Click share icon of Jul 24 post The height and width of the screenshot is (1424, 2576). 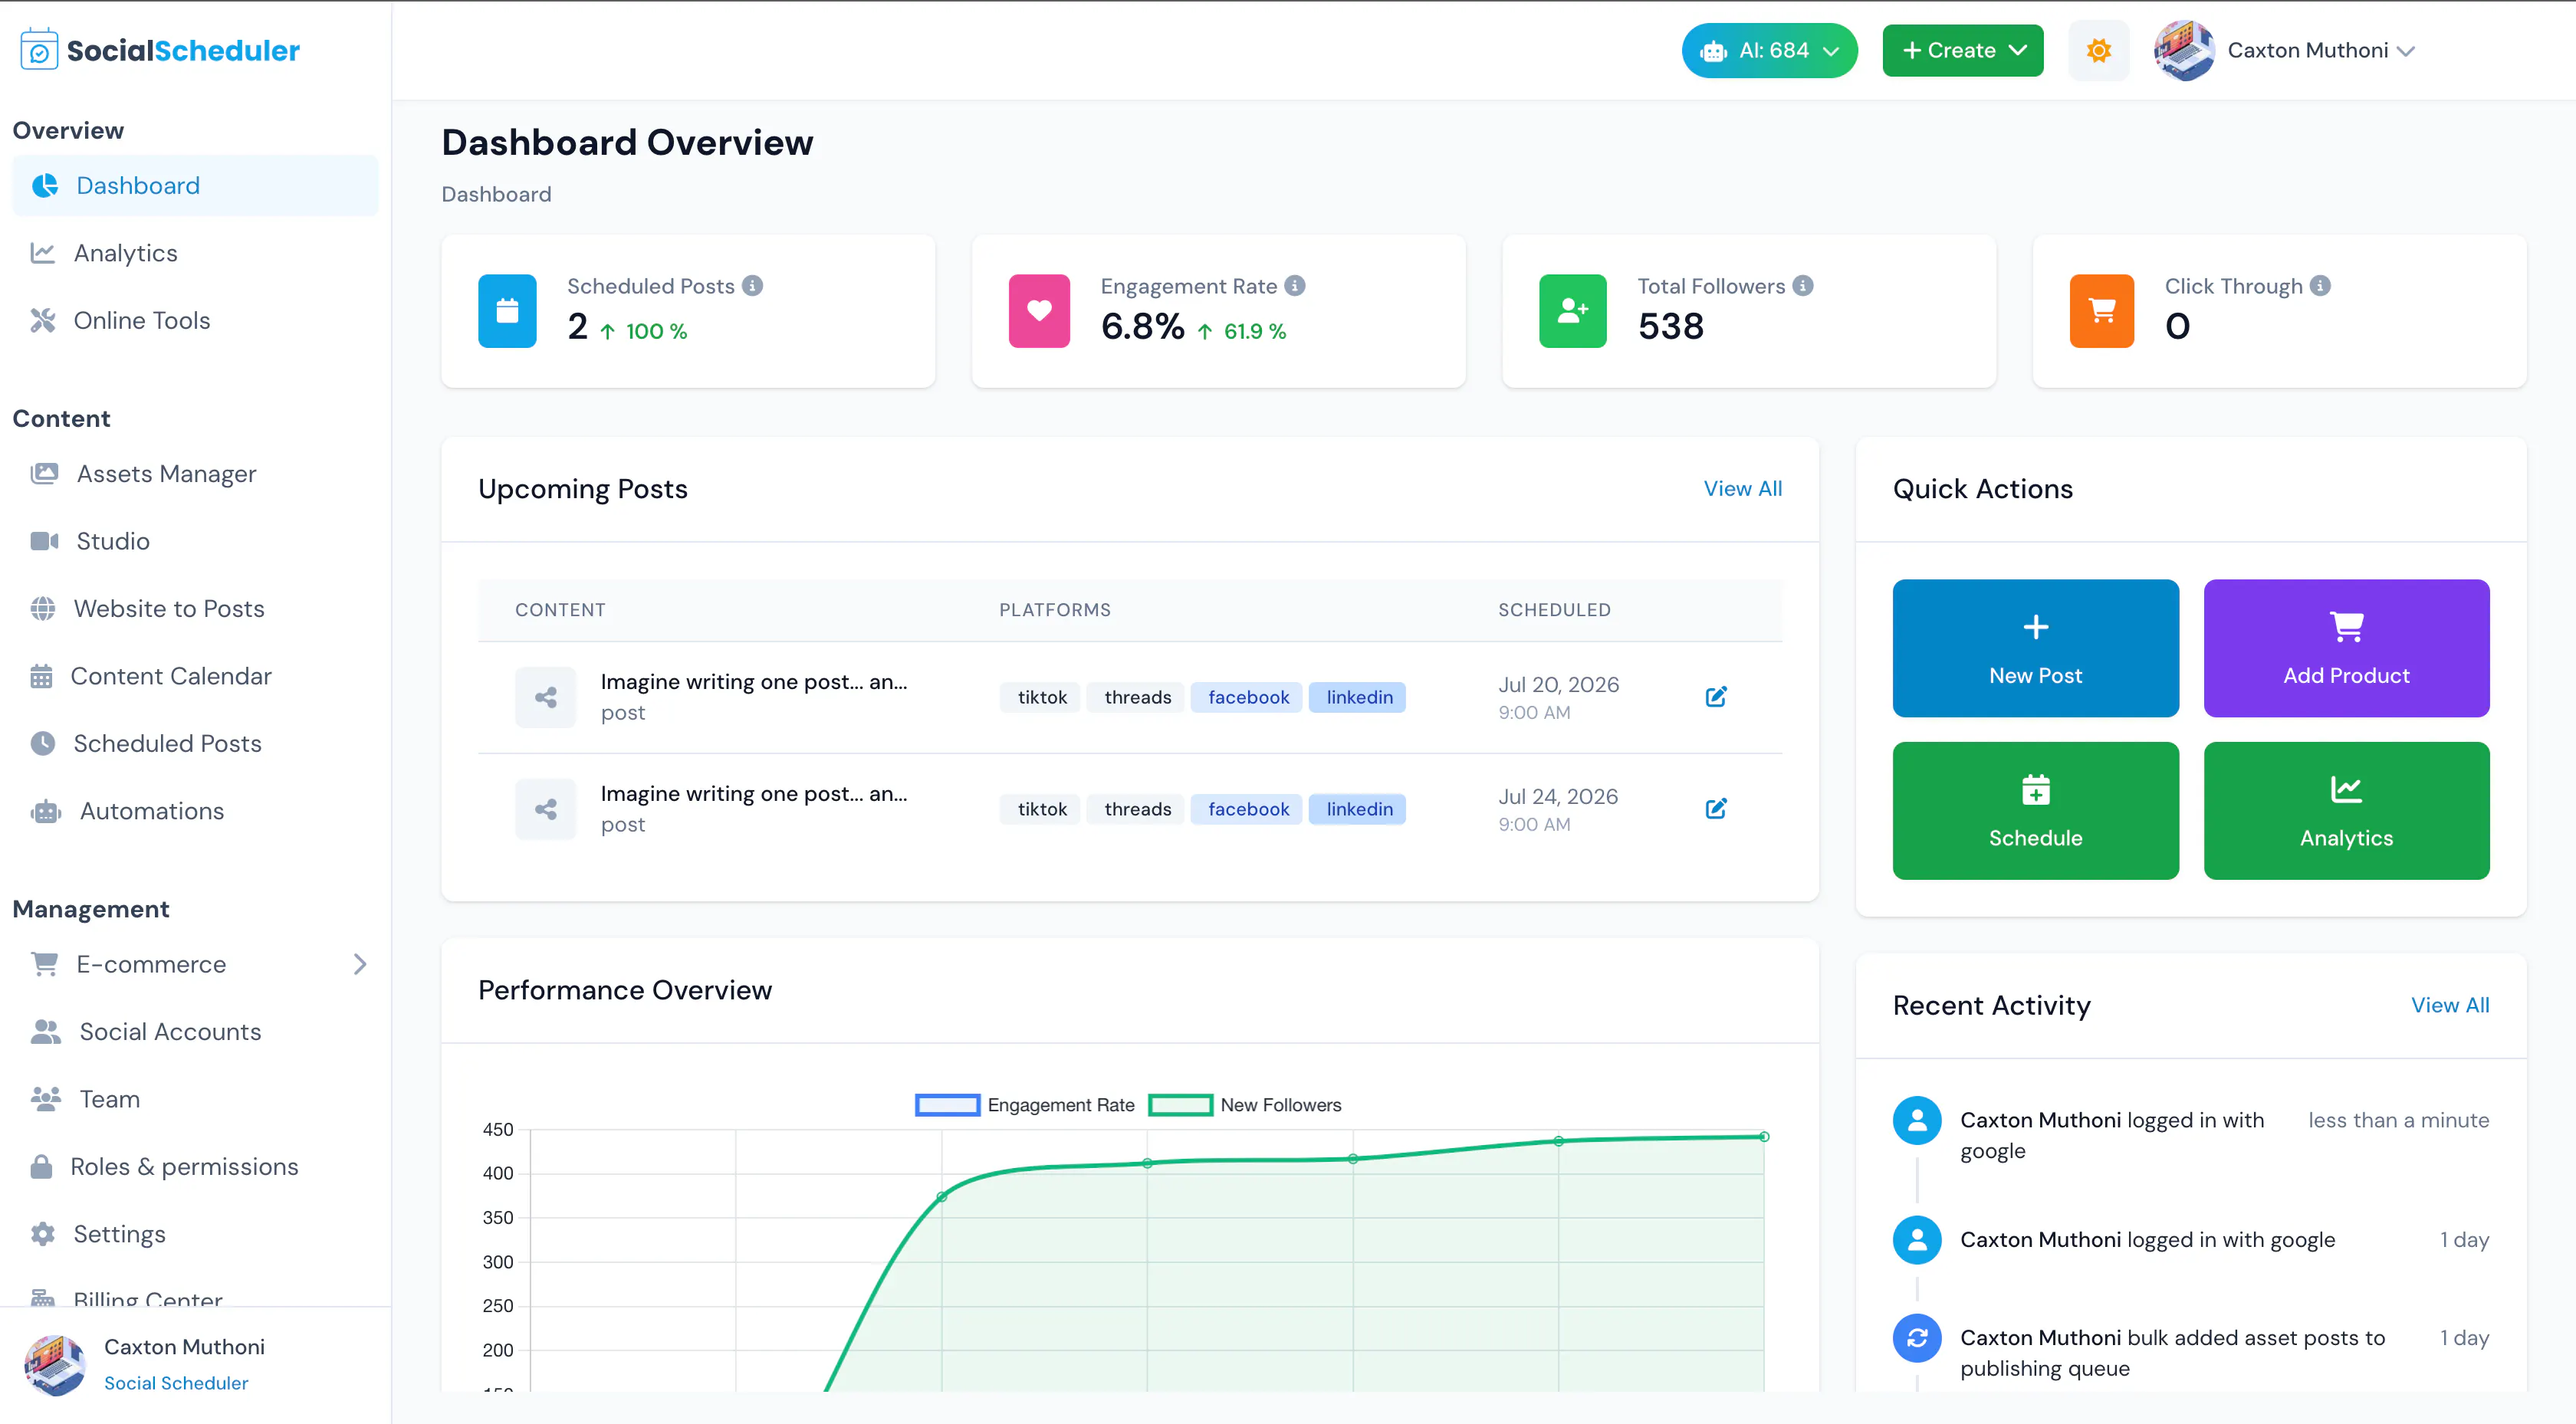pyautogui.click(x=545, y=809)
